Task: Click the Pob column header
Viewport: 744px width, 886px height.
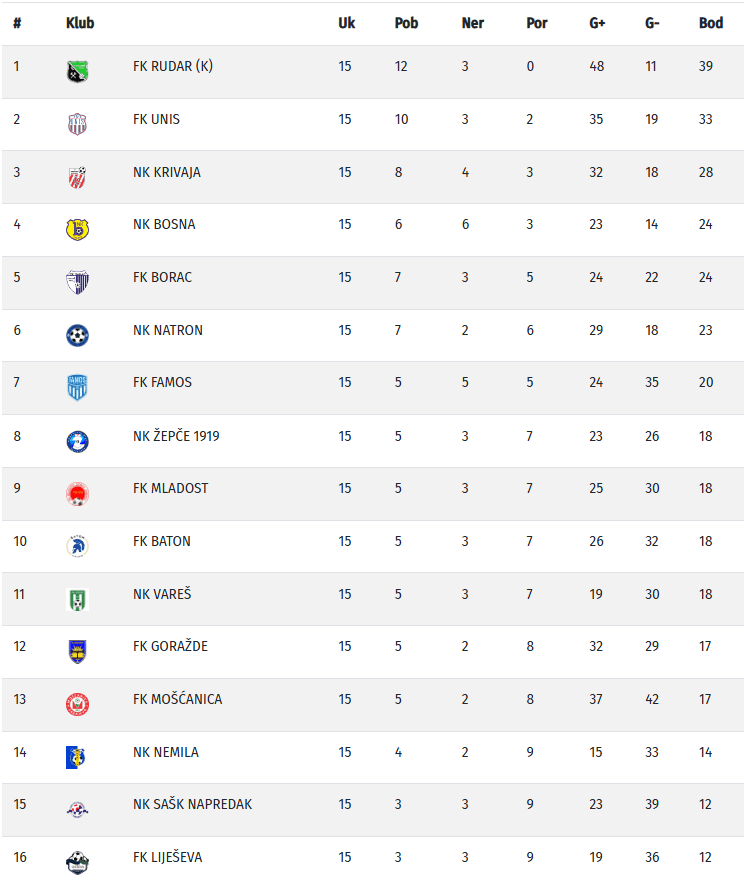Action: click(x=406, y=23)
